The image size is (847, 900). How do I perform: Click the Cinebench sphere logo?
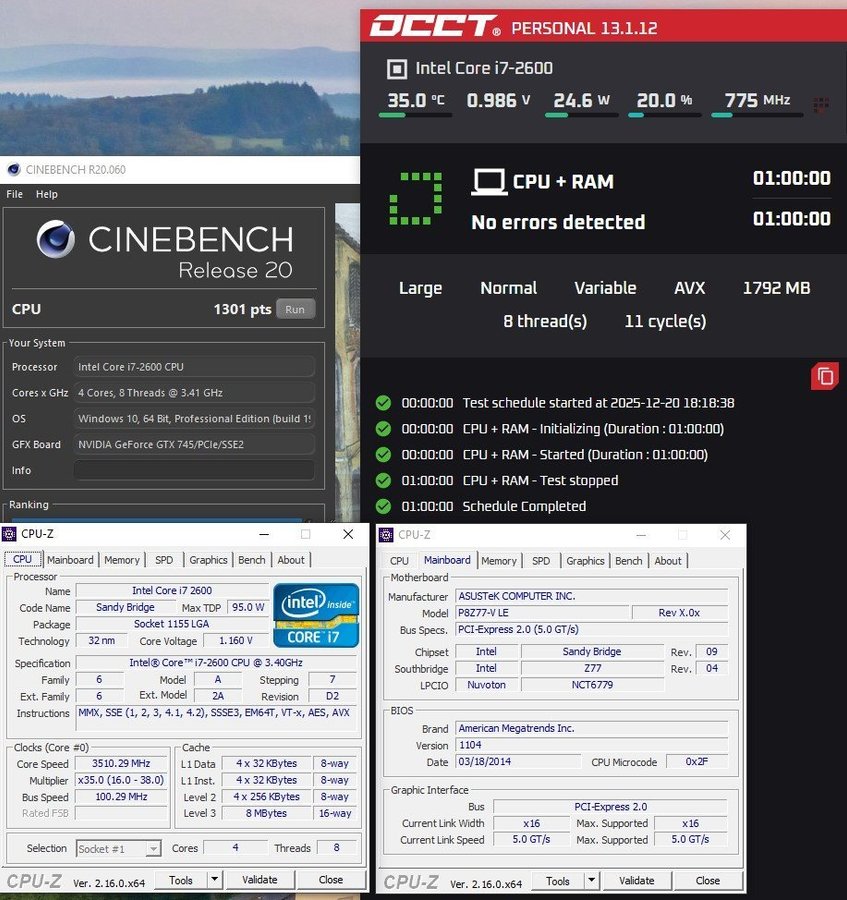tap(56, 240)
